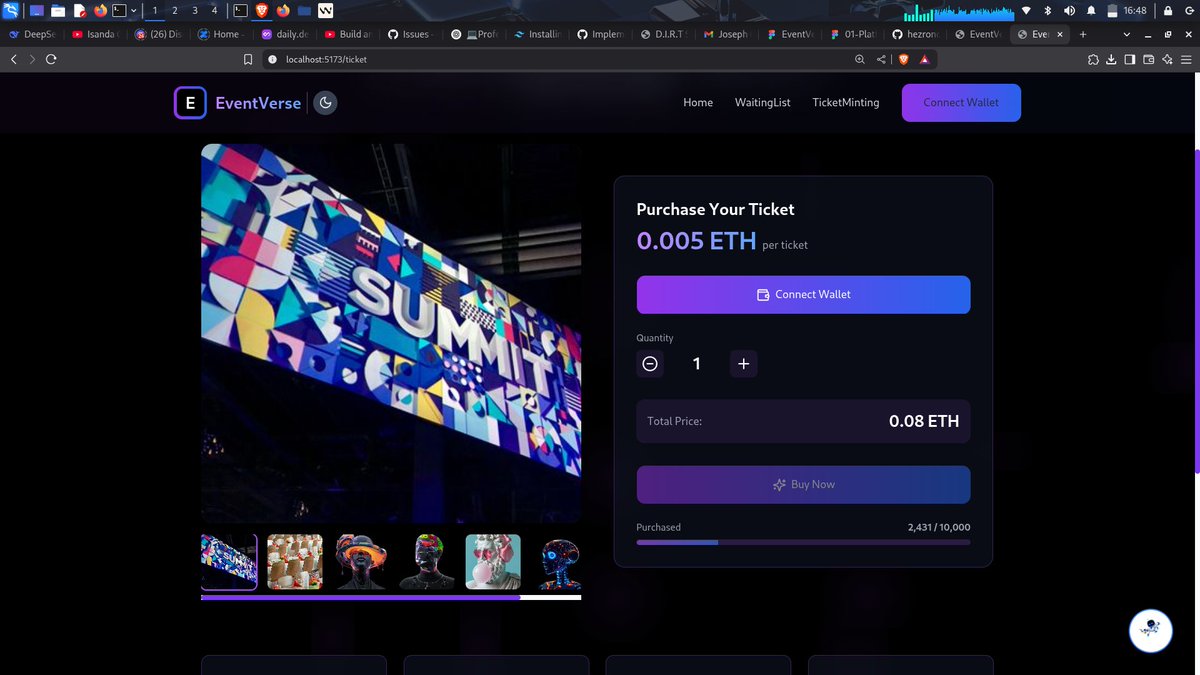
Task: Select the bubblegum statue thumbnail
Action: [493, 561]
